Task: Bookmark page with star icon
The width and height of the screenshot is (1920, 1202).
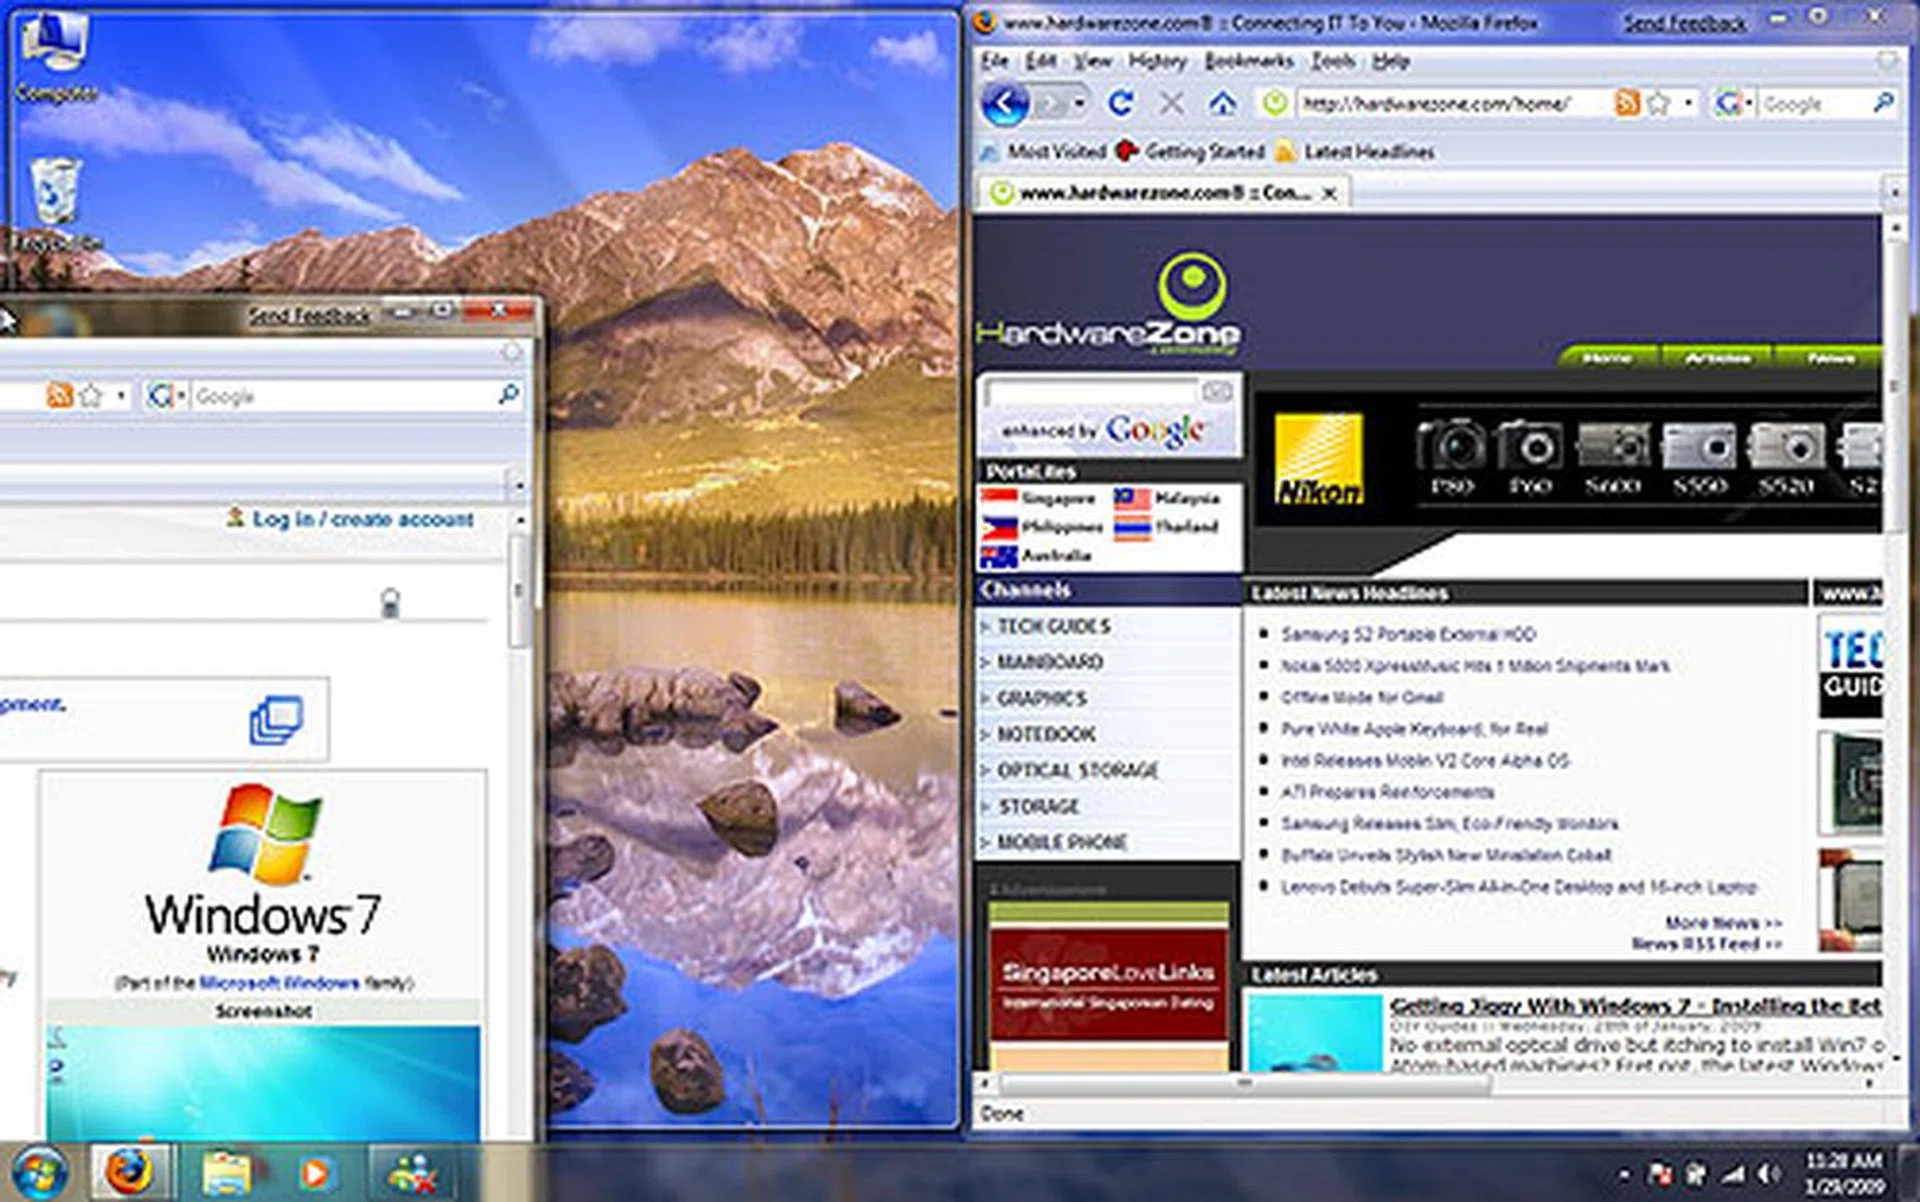Action: tap(1658, 103)
